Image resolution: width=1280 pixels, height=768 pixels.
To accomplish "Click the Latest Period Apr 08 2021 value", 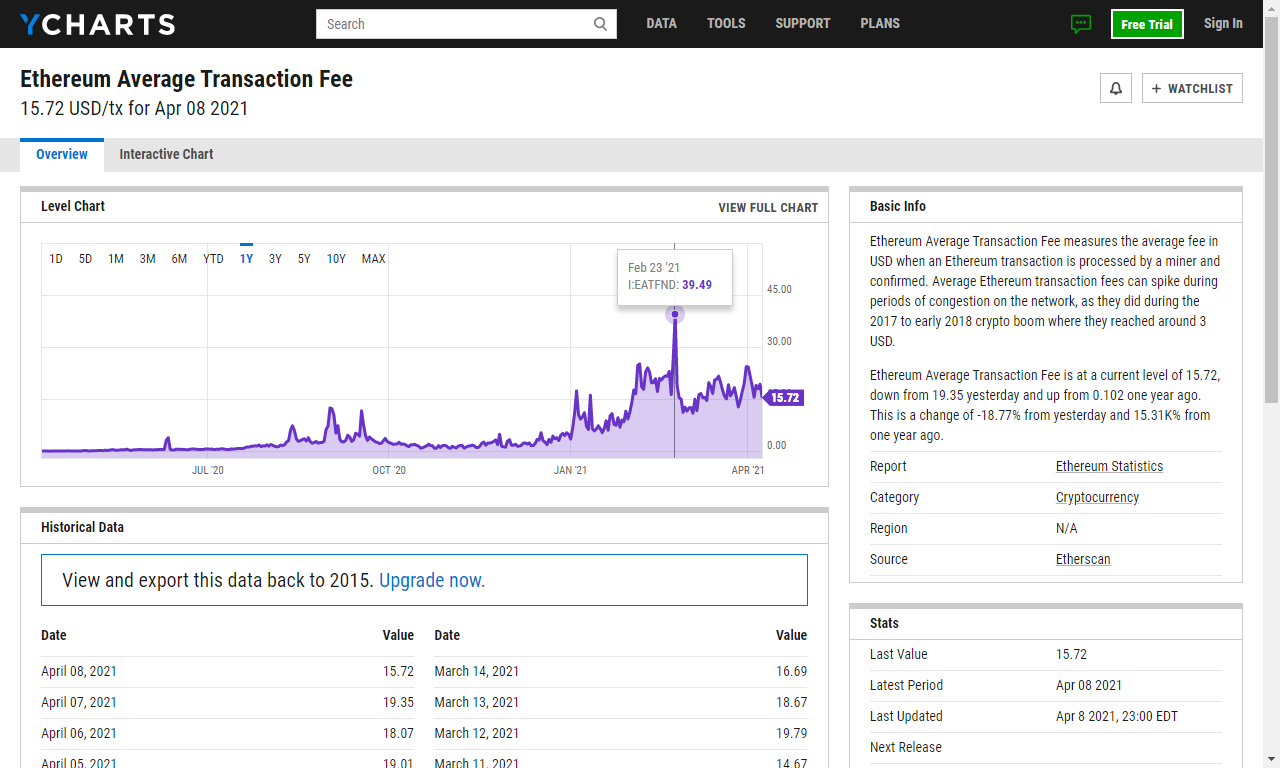I will coord(1089,686).
